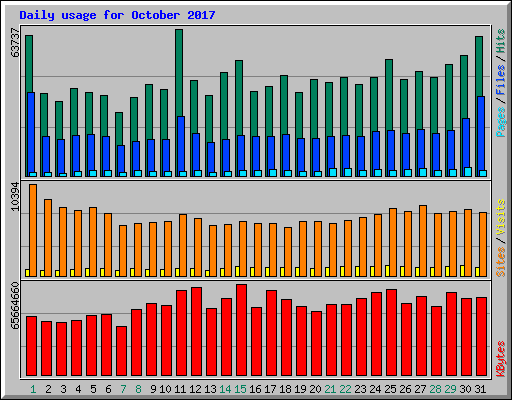
Task: Click the Hits legend label
Action: (x=501, y=41)
